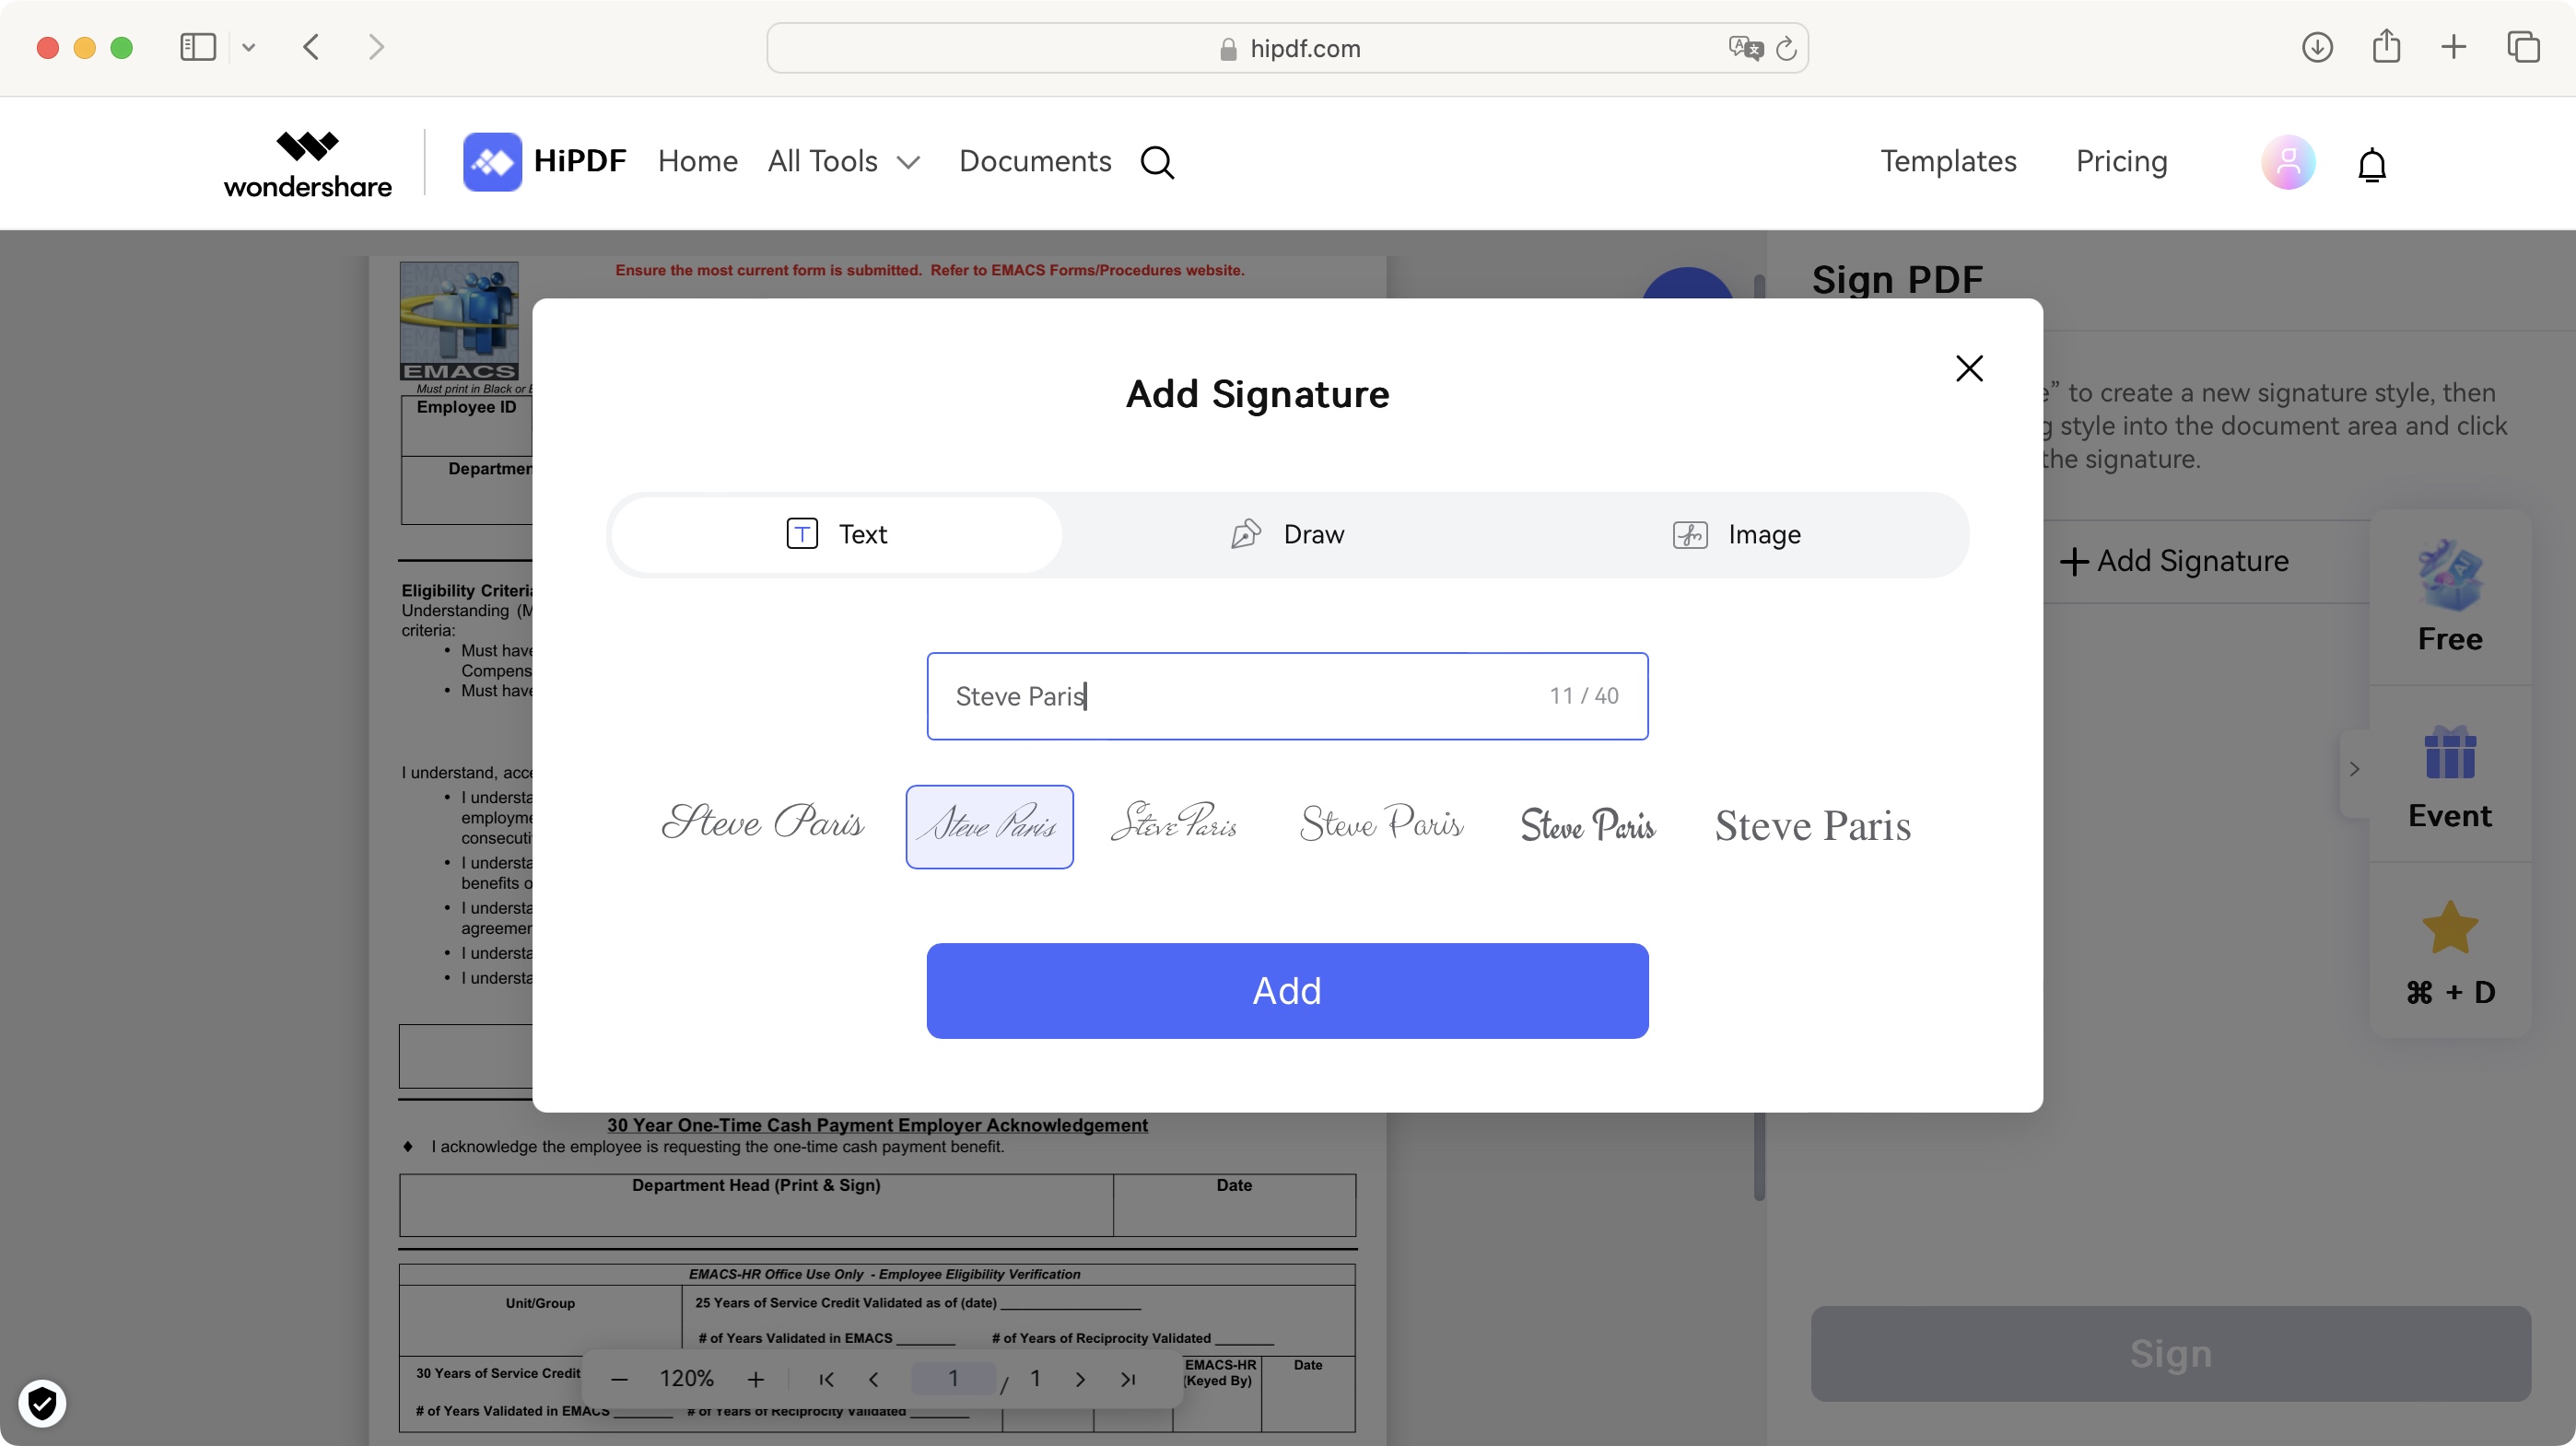Click the page navigation forward button

pyautogui.click(x=1079, y=1381)
